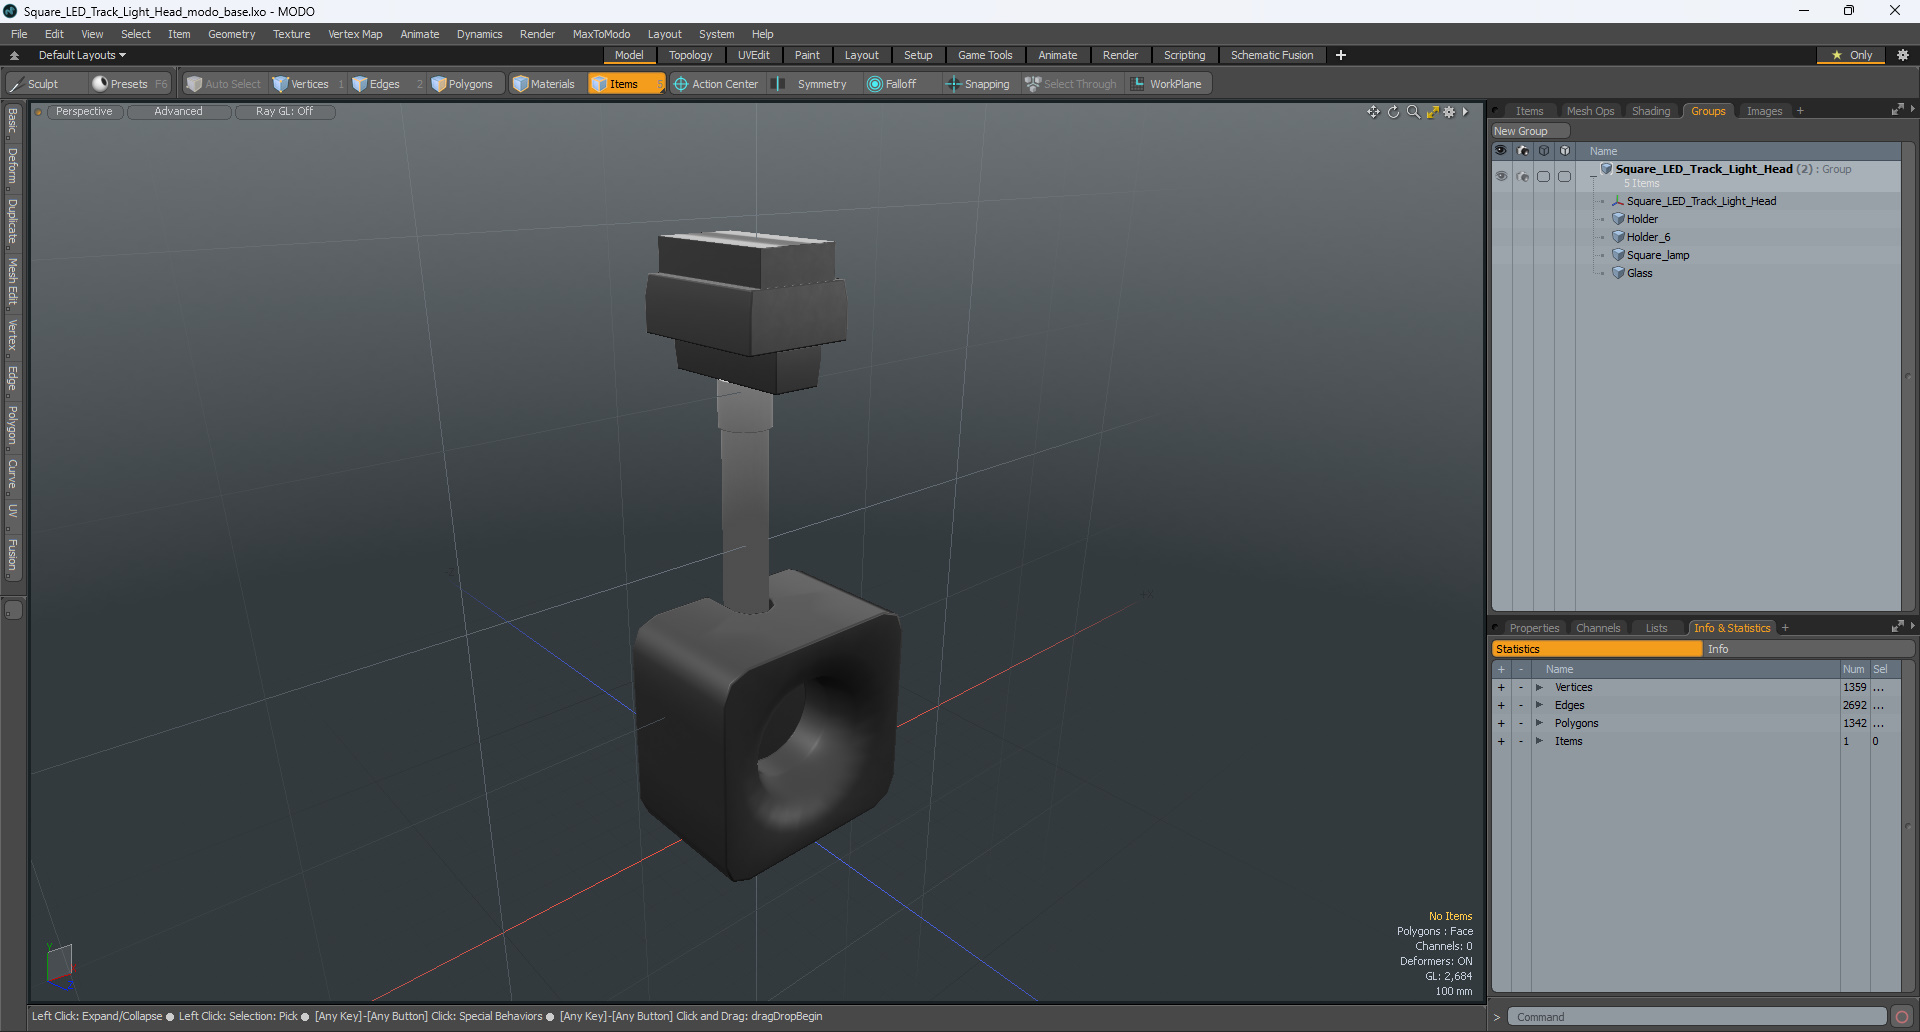Click the mesh icon next to Glass

coord(1618,273)
